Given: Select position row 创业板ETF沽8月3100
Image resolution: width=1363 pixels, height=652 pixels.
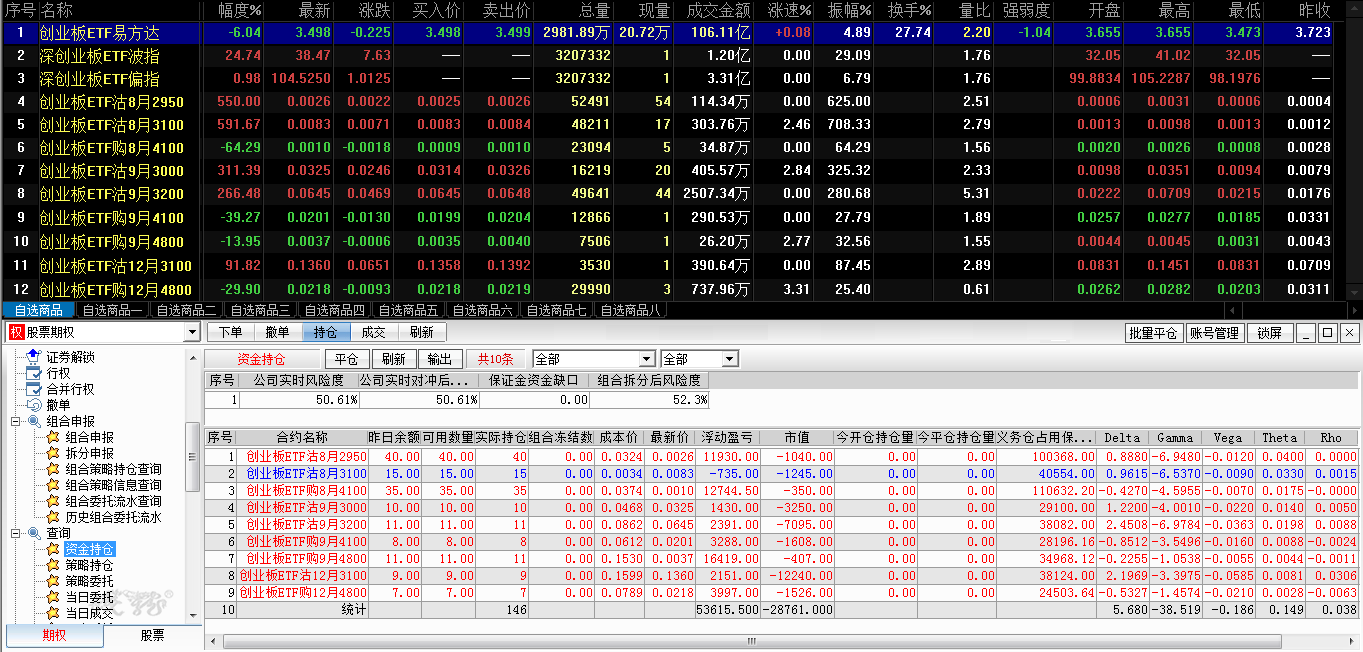Looking at the screenshot, I should pyautogui.click(x=781, y=473).
